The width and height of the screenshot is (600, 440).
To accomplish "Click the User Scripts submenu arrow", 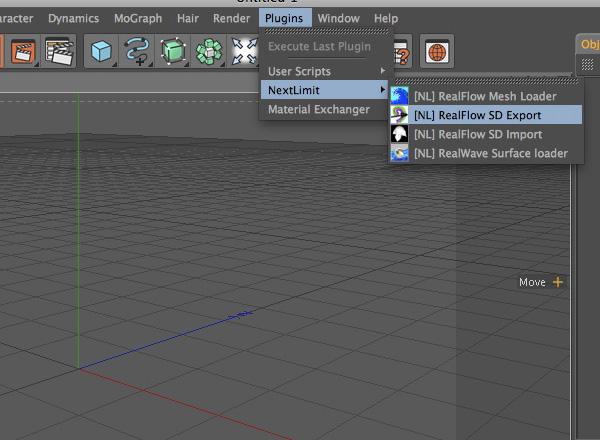I will point(382,71).
